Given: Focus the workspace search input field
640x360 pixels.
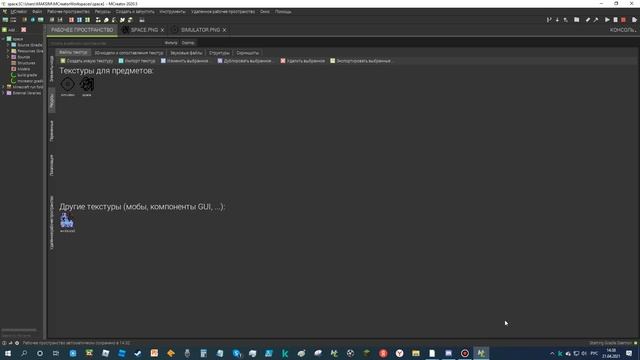Looking at the screenshot, I should 105,43.
